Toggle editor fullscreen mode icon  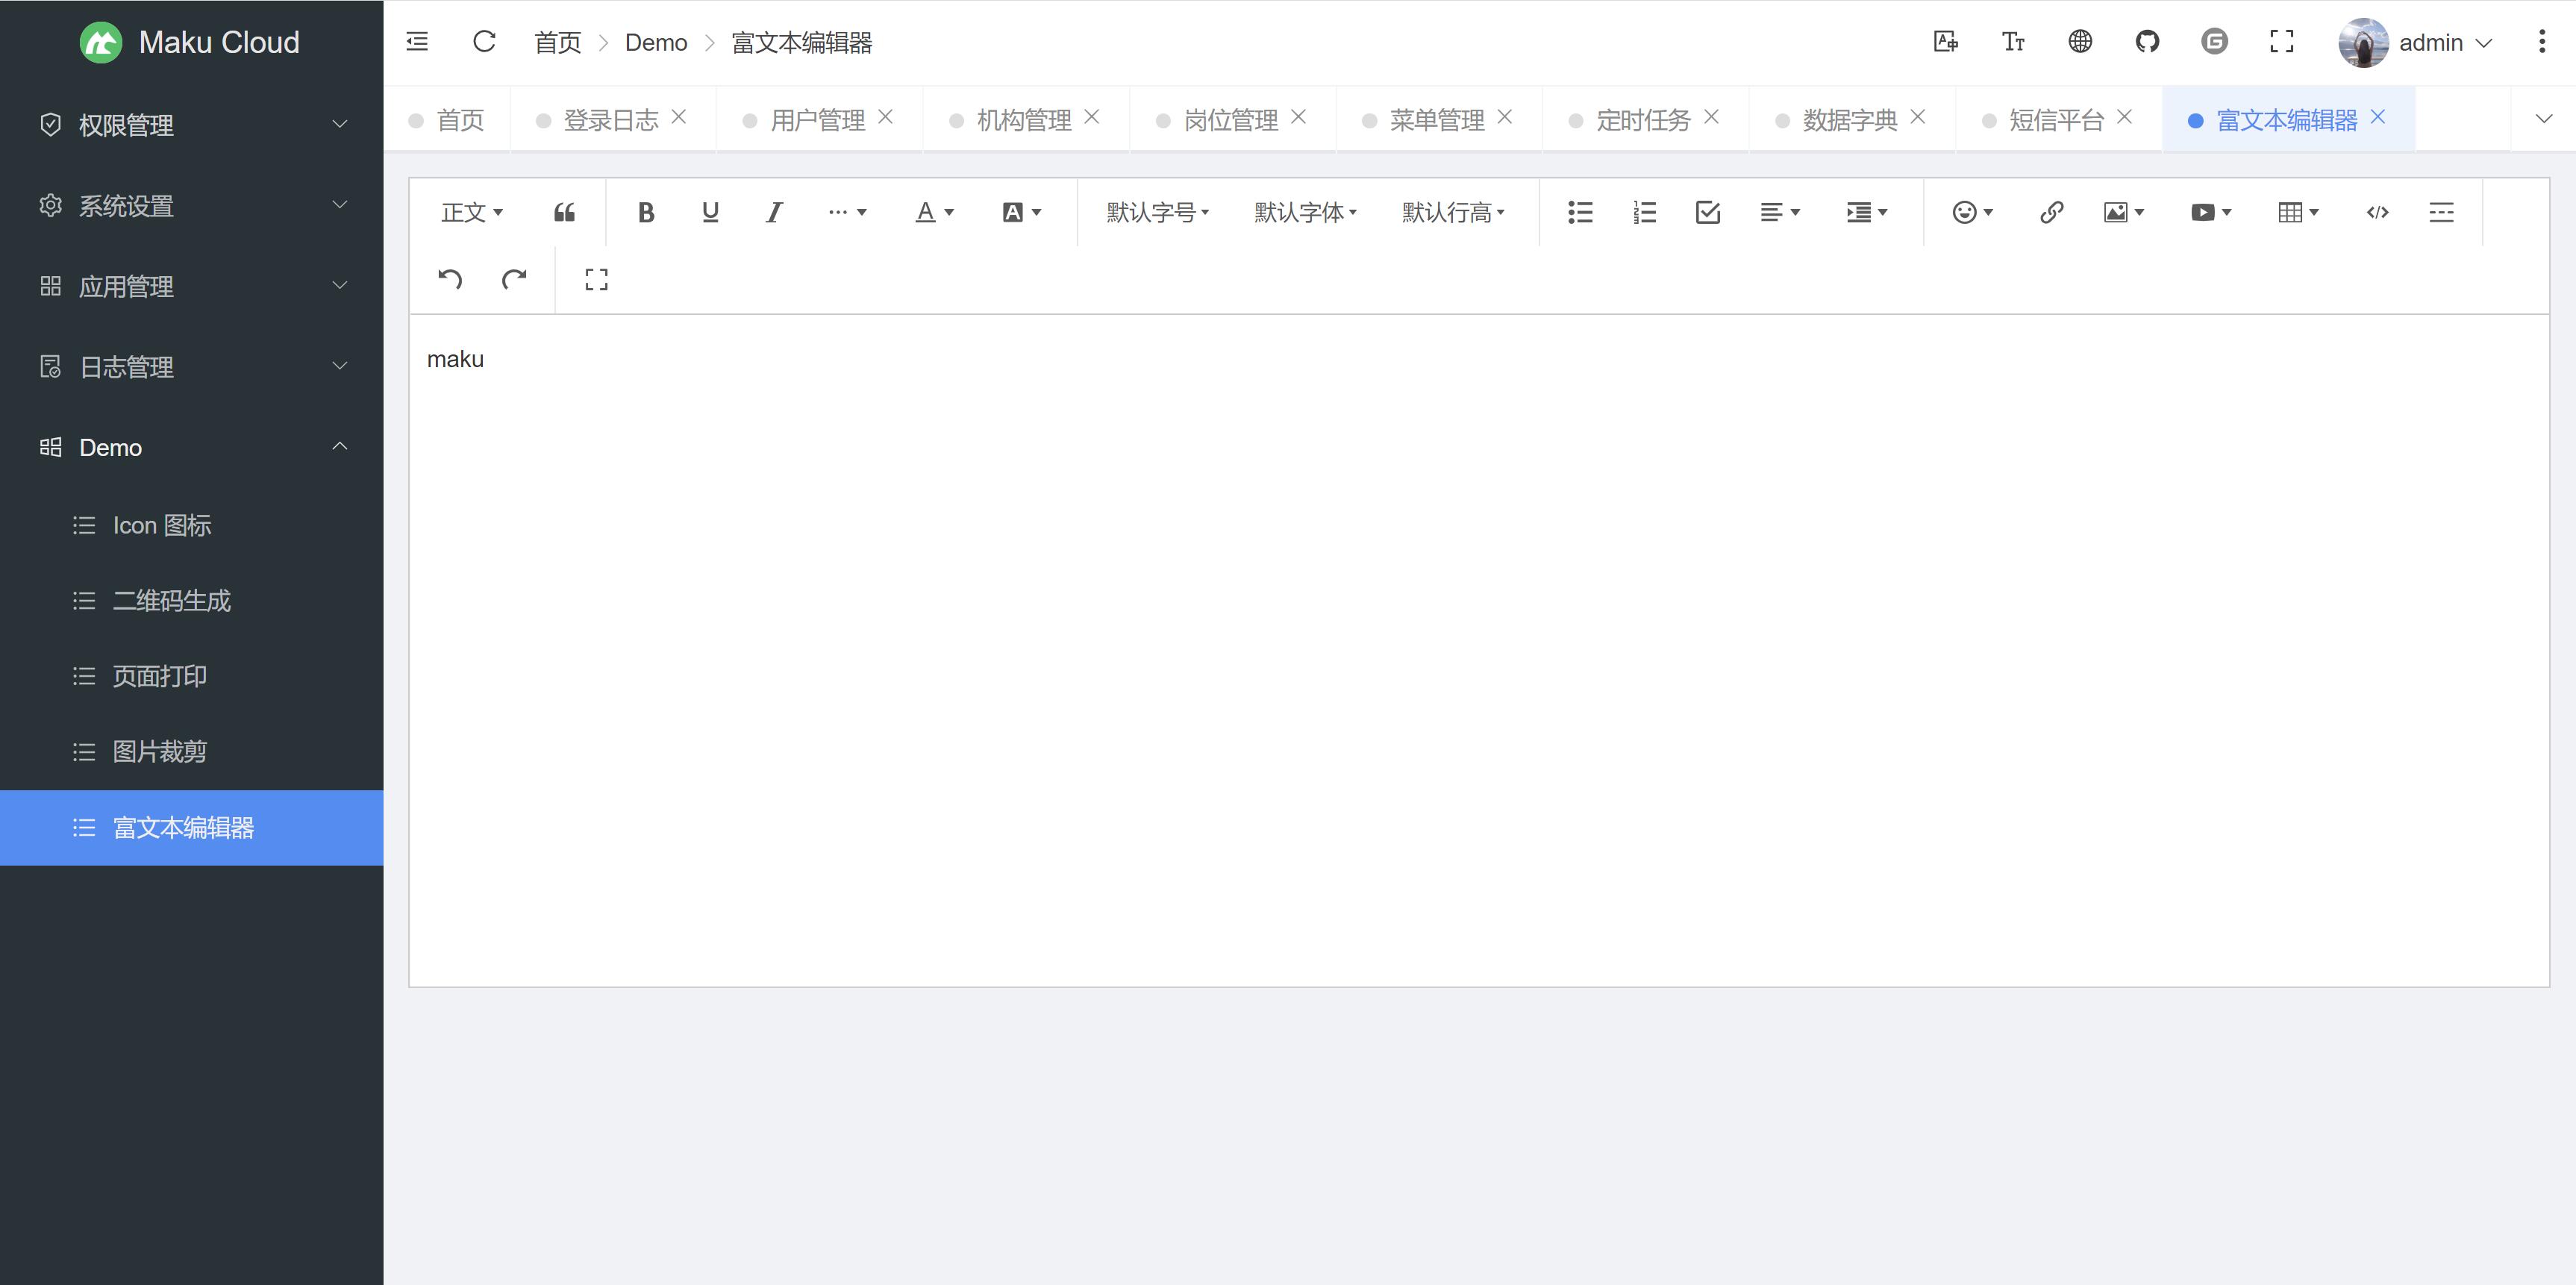click(596, 279)
